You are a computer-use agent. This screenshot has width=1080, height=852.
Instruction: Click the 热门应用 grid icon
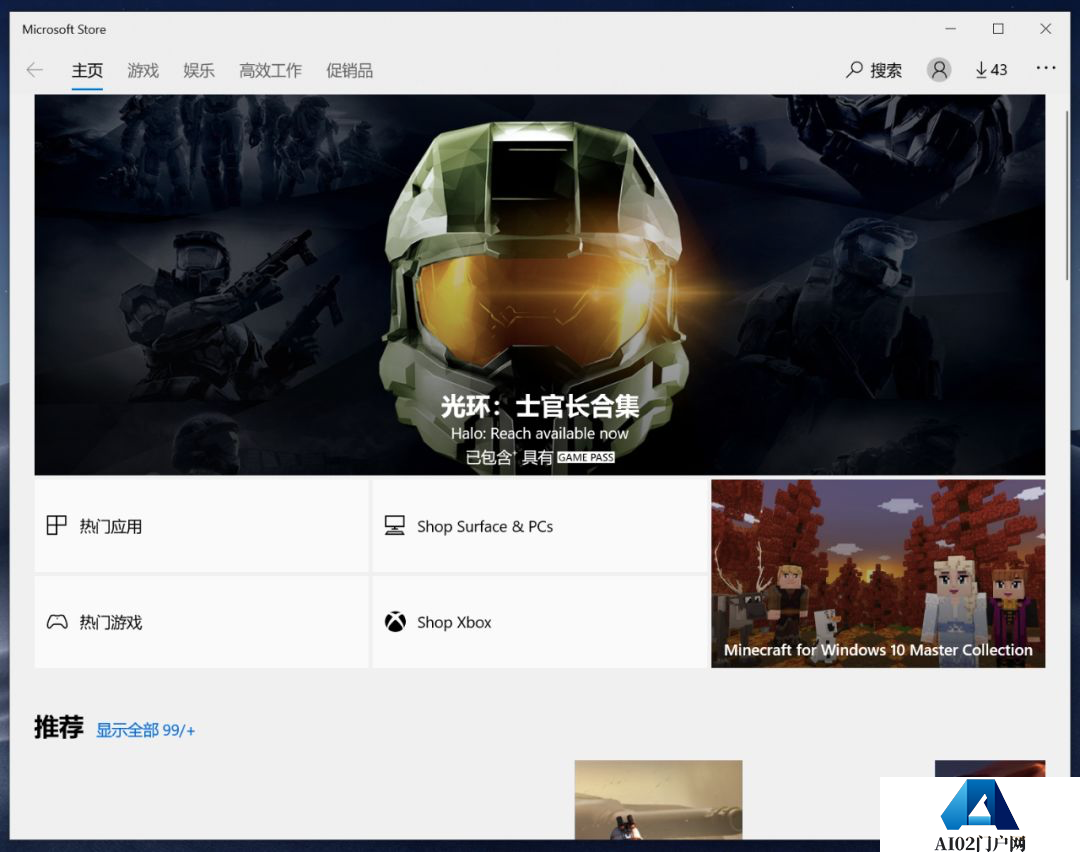coord(56,526)
